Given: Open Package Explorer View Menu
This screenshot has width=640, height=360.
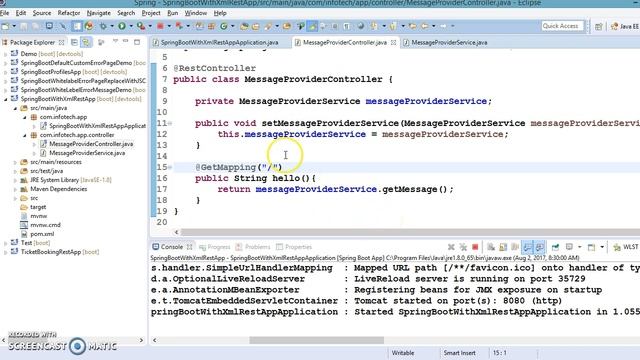Looking at the screenshot, I should [x=116, y=42].
